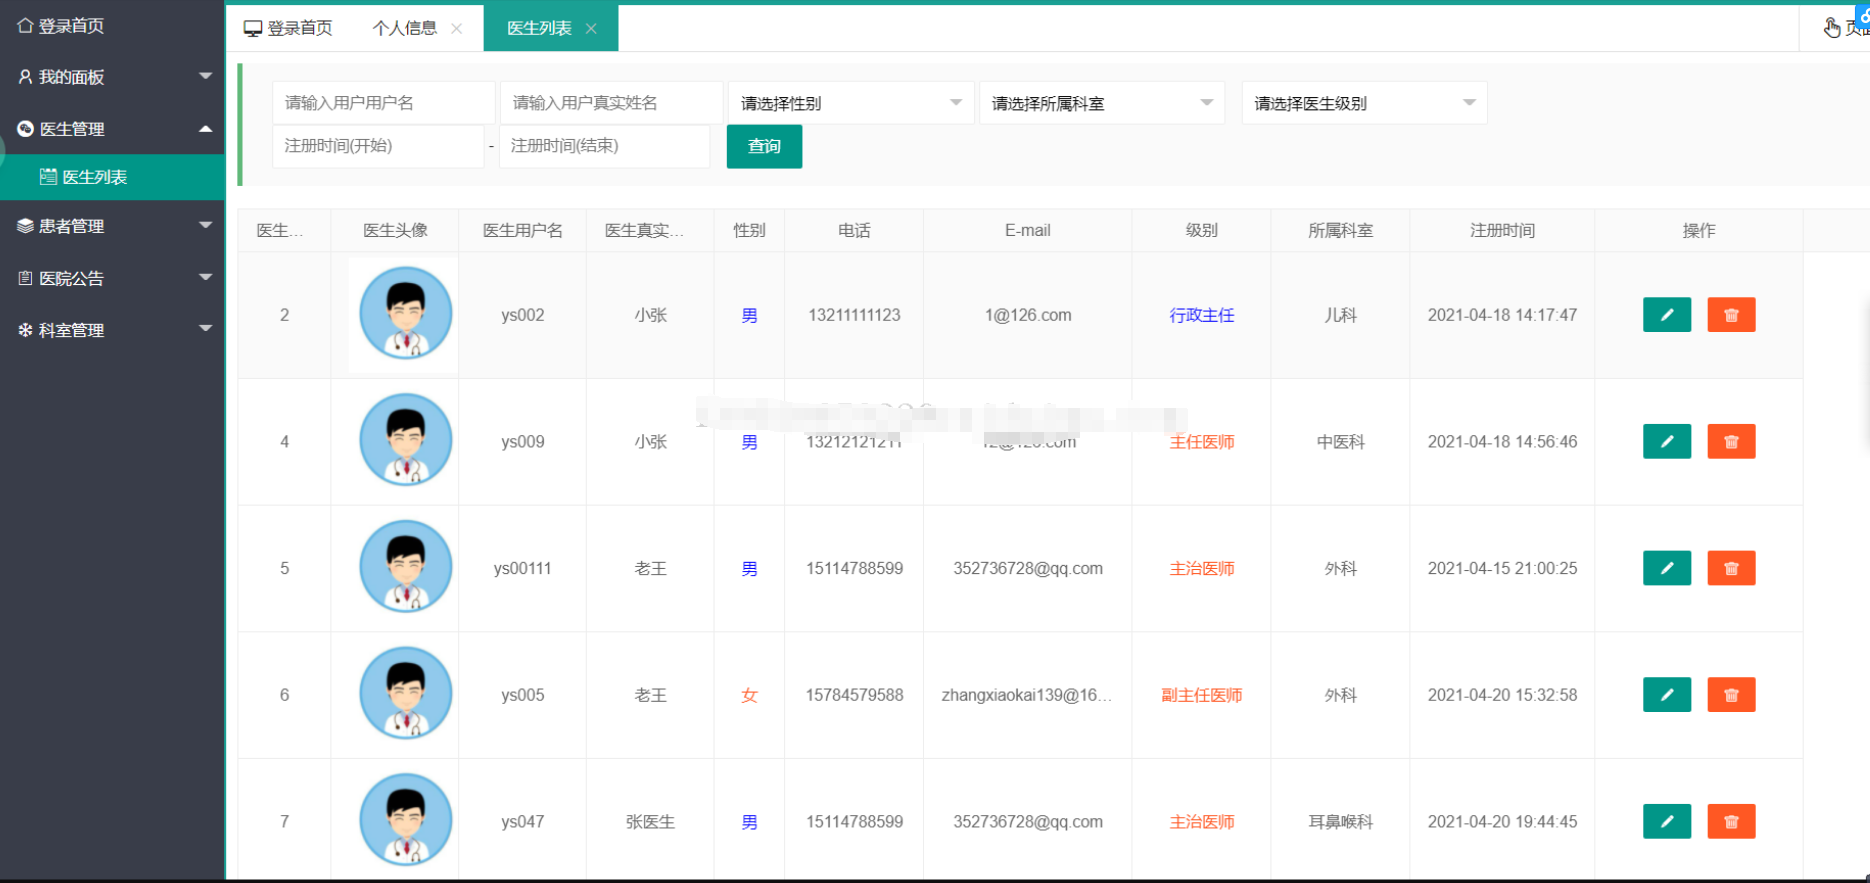Open avatar of doctor ys005
This screenshot has height=883, width=1870.
[x=405, y=694]
